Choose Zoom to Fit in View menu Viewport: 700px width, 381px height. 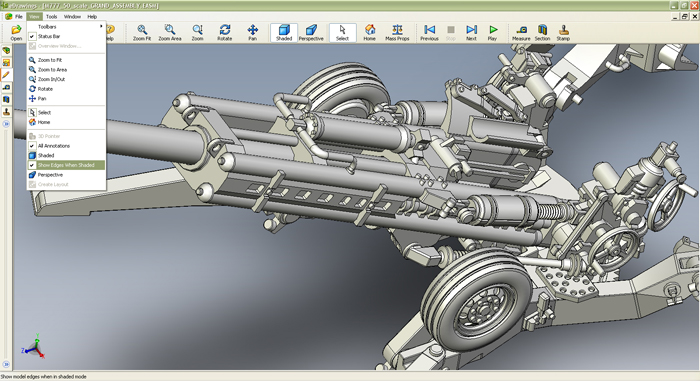66,60
